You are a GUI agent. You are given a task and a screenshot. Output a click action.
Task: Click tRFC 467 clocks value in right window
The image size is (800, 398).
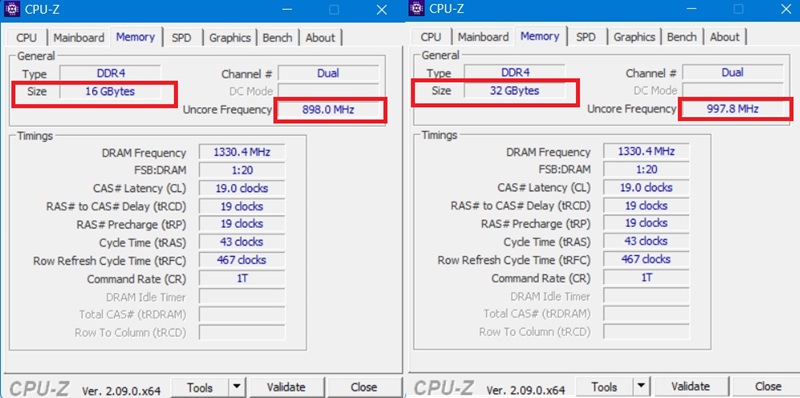(646, 259)
